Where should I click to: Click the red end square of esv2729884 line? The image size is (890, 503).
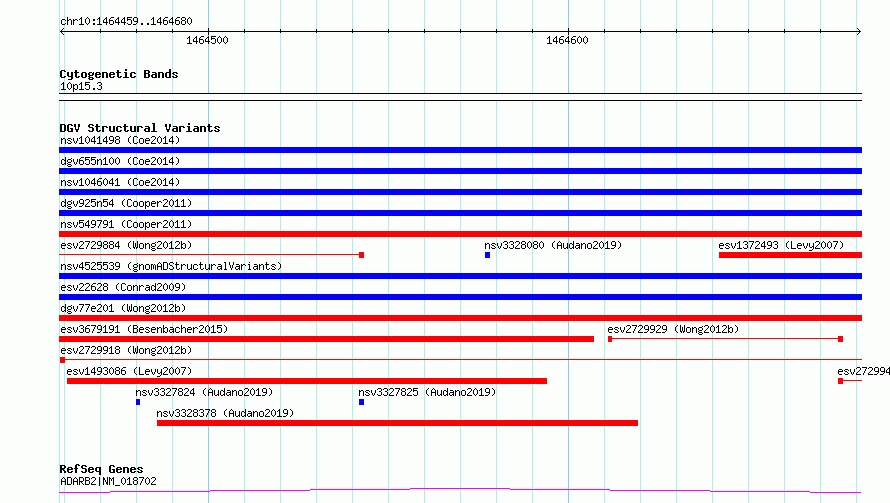coord(362,255)
